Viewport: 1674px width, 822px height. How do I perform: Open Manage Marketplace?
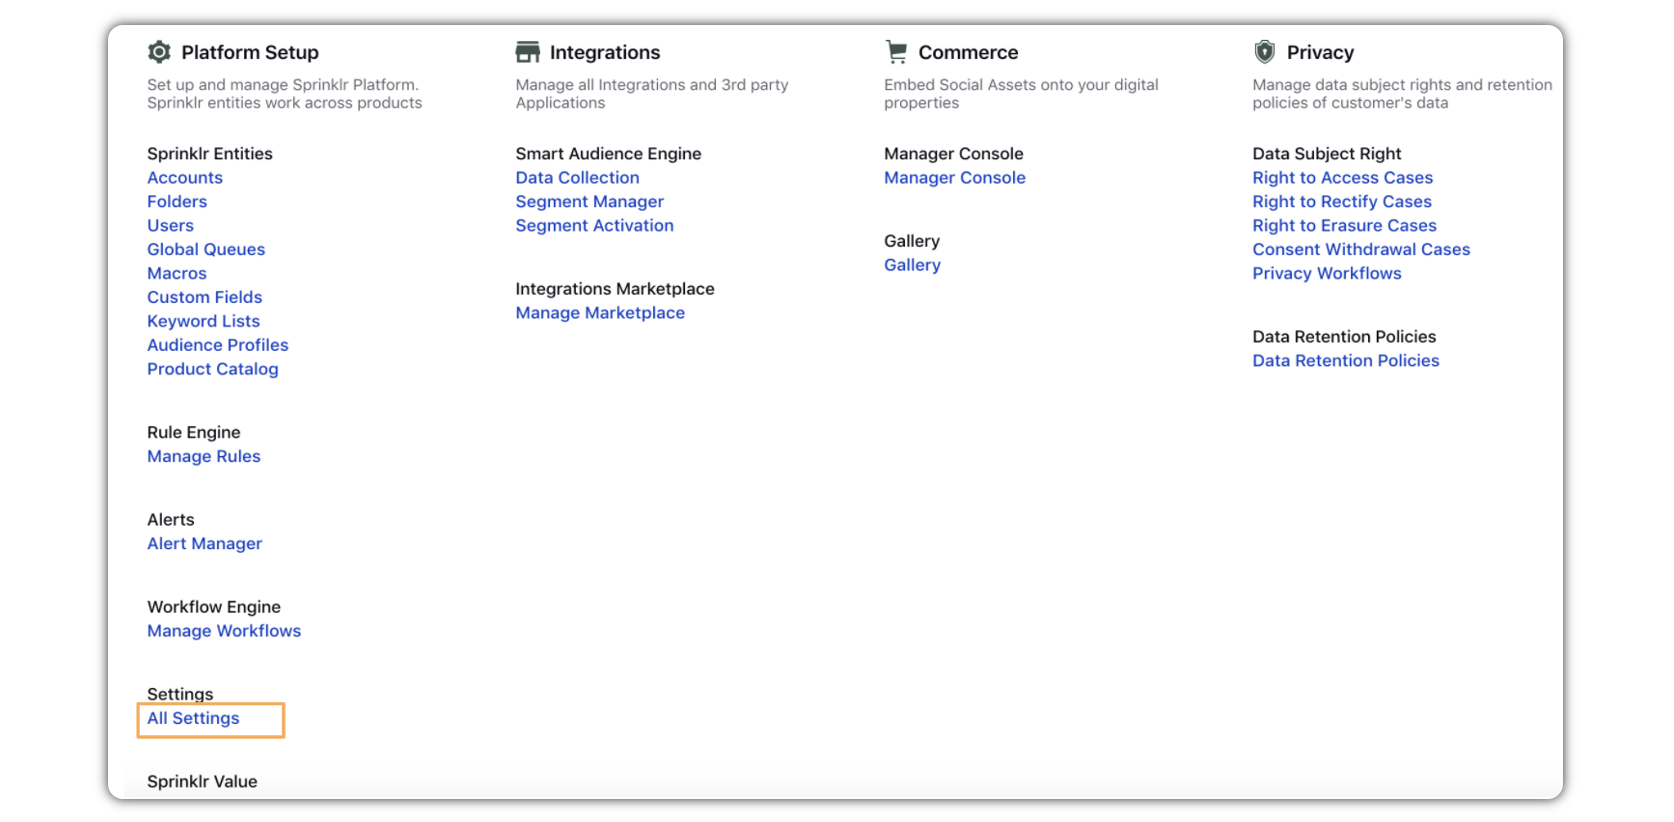600,314
